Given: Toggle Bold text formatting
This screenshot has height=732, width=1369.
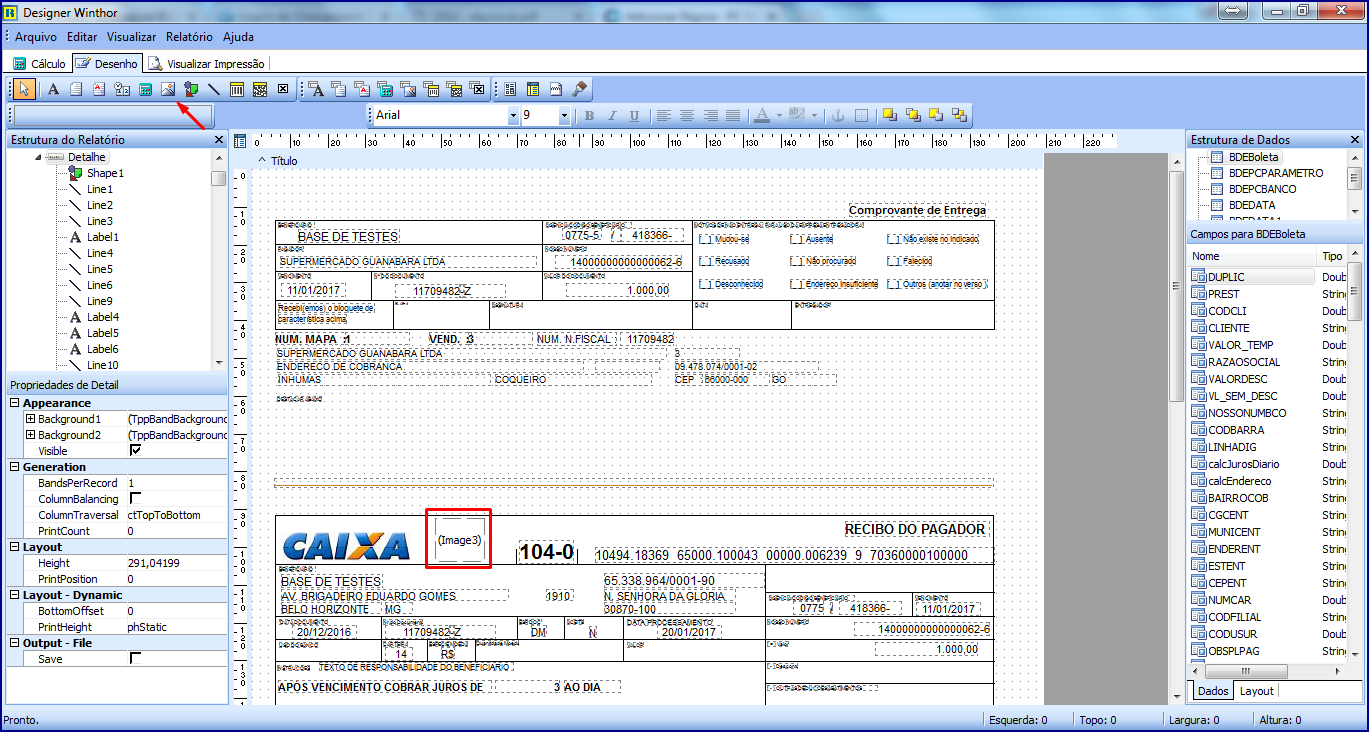Looking at the screenshot, I should [589, 115].
